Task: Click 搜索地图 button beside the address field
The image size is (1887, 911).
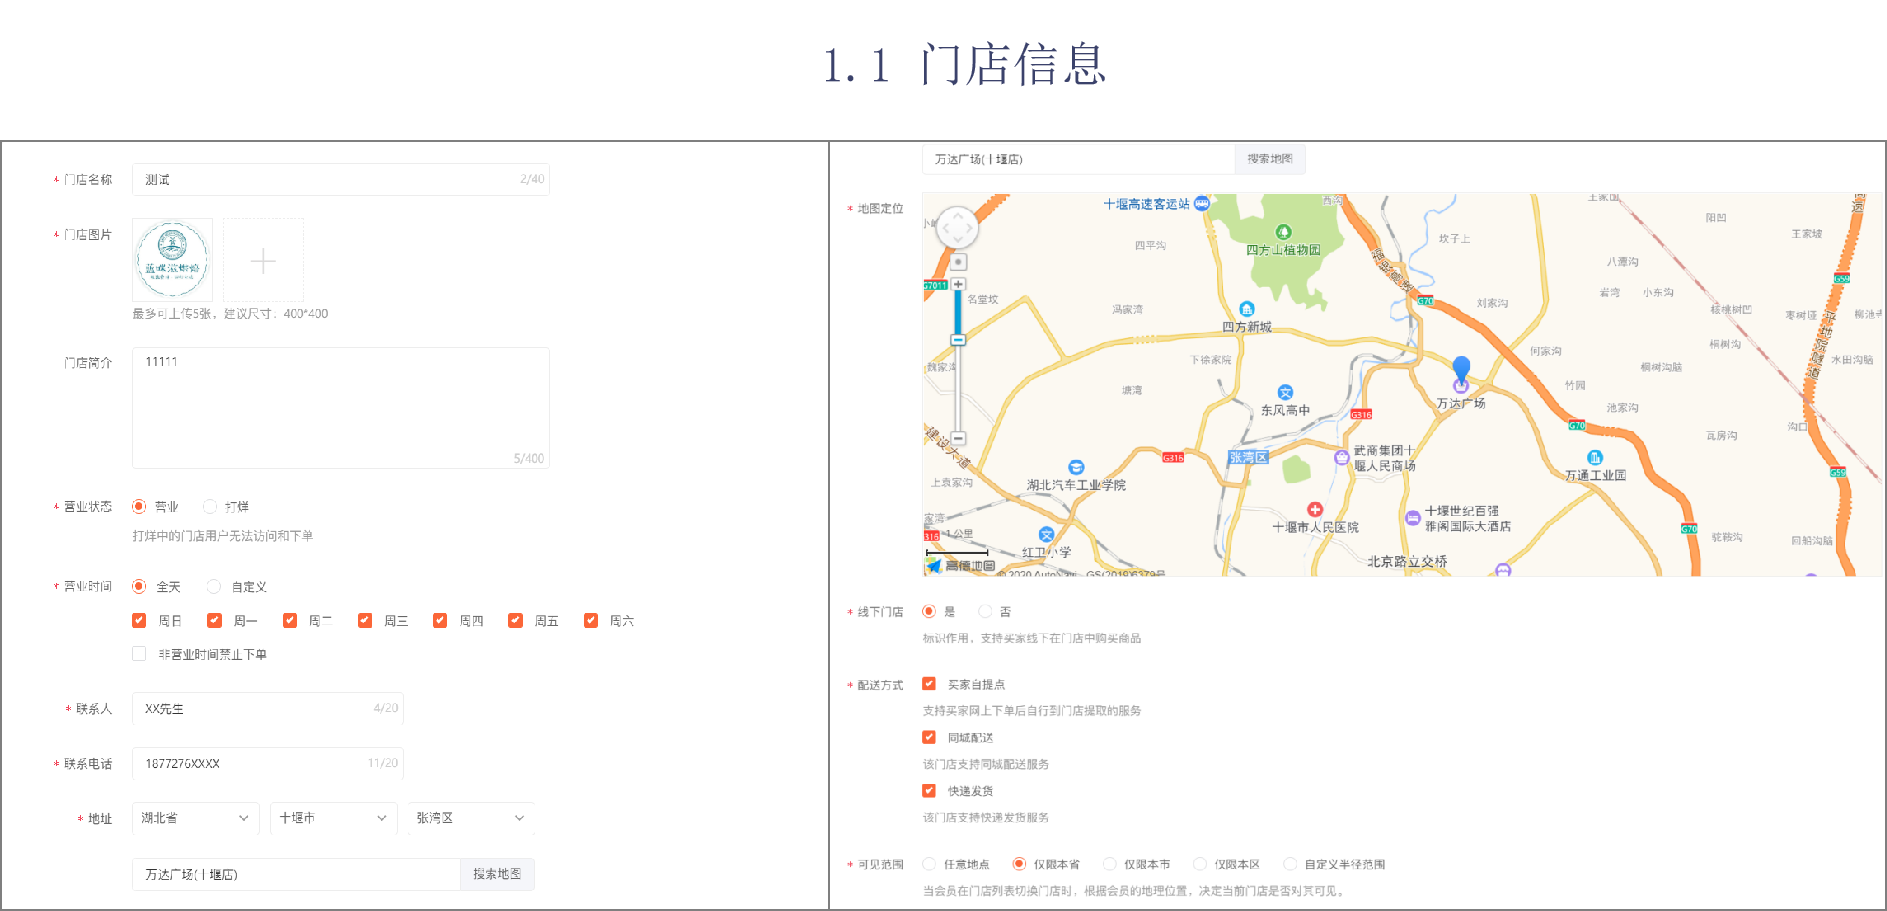Action: pyautogui.click(x=497, y=874)
